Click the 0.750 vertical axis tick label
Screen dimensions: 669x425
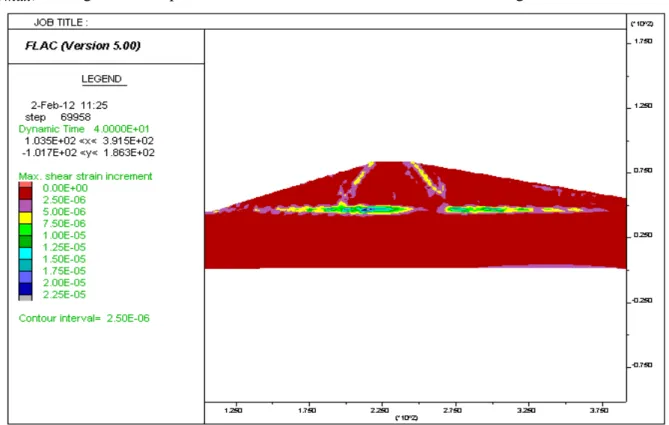pyautogui.click(x=643, y=171)
